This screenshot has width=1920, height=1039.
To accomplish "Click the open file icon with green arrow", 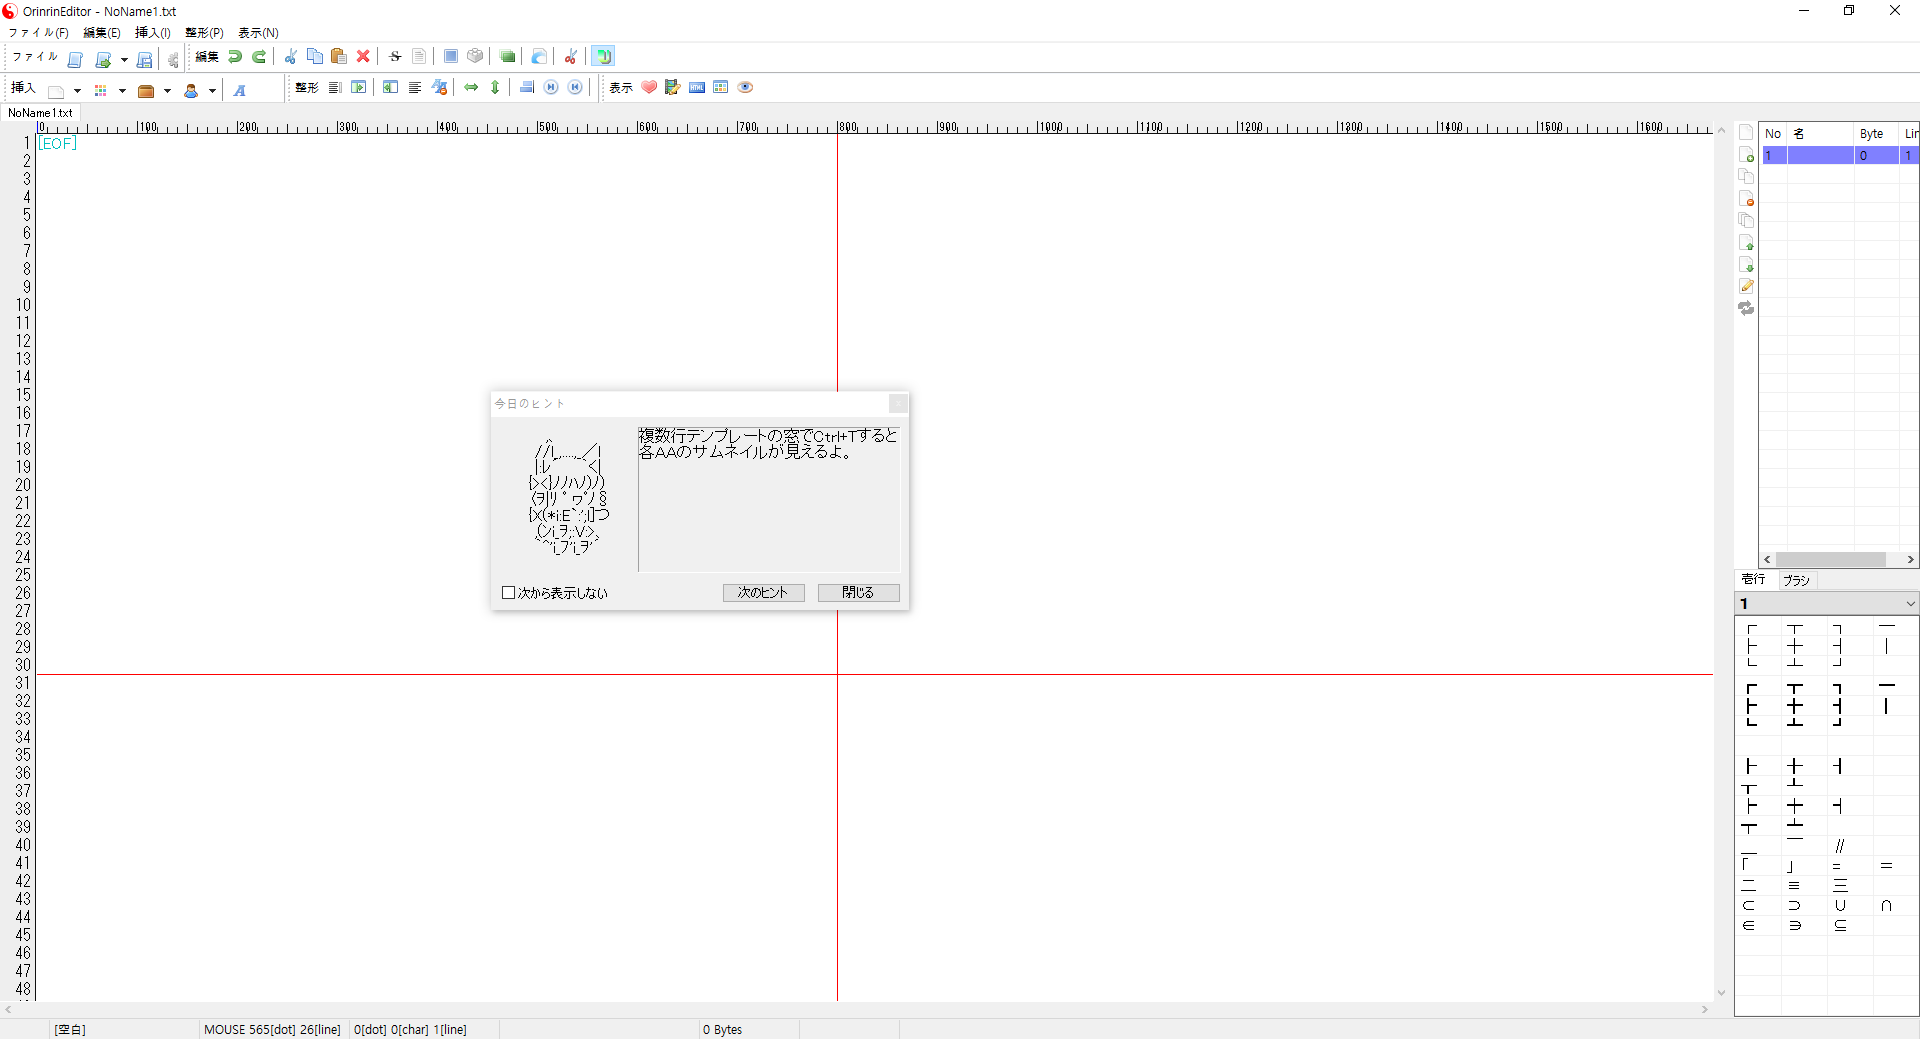I will tap(103, 58).
